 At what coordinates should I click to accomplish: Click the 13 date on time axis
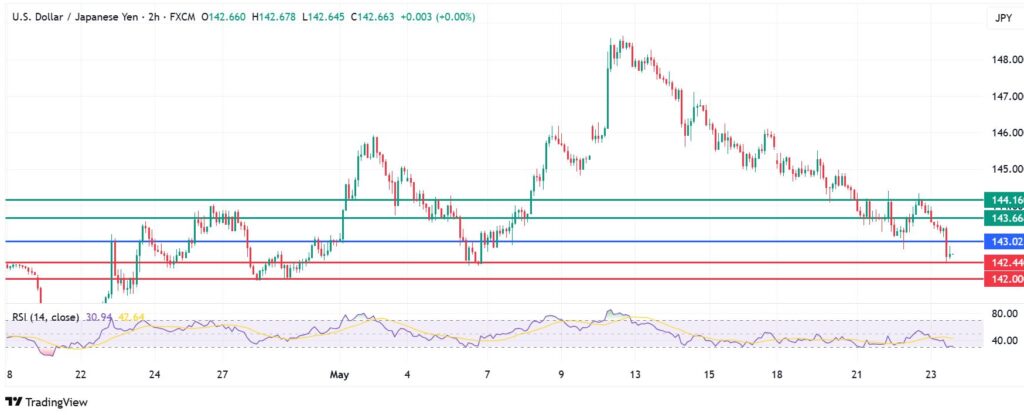pyautogui.click(x=634, y=374)
